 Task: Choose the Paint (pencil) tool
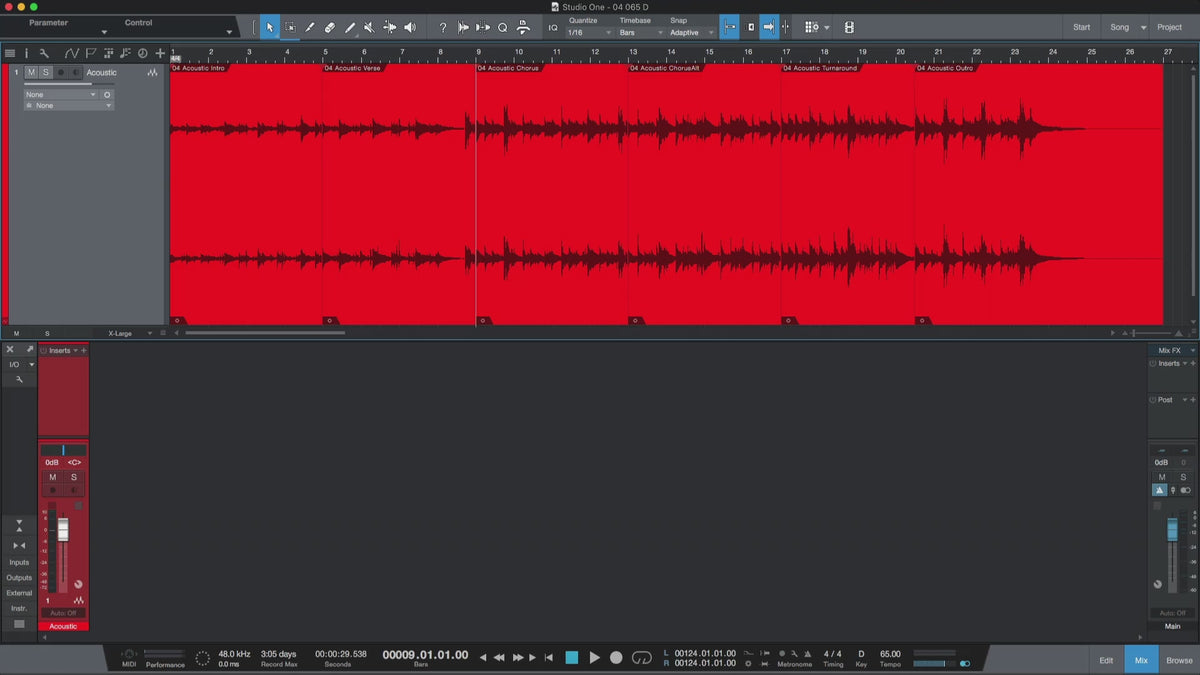point(349,28)
